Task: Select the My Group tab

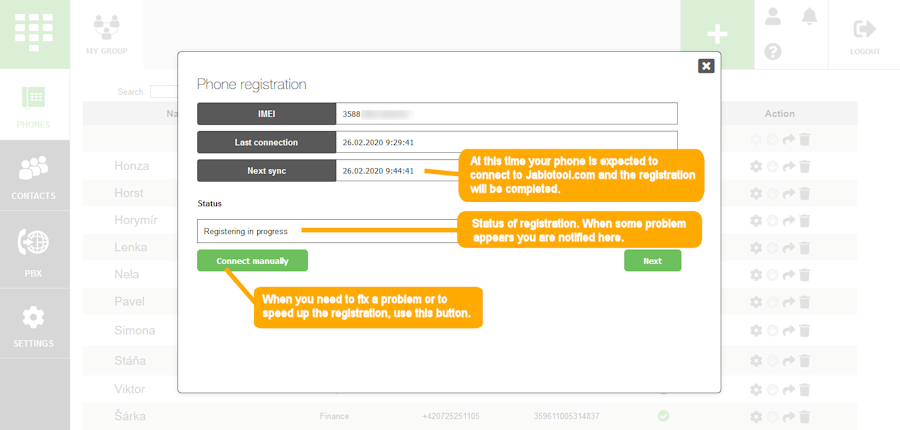Action: (106, 34)
